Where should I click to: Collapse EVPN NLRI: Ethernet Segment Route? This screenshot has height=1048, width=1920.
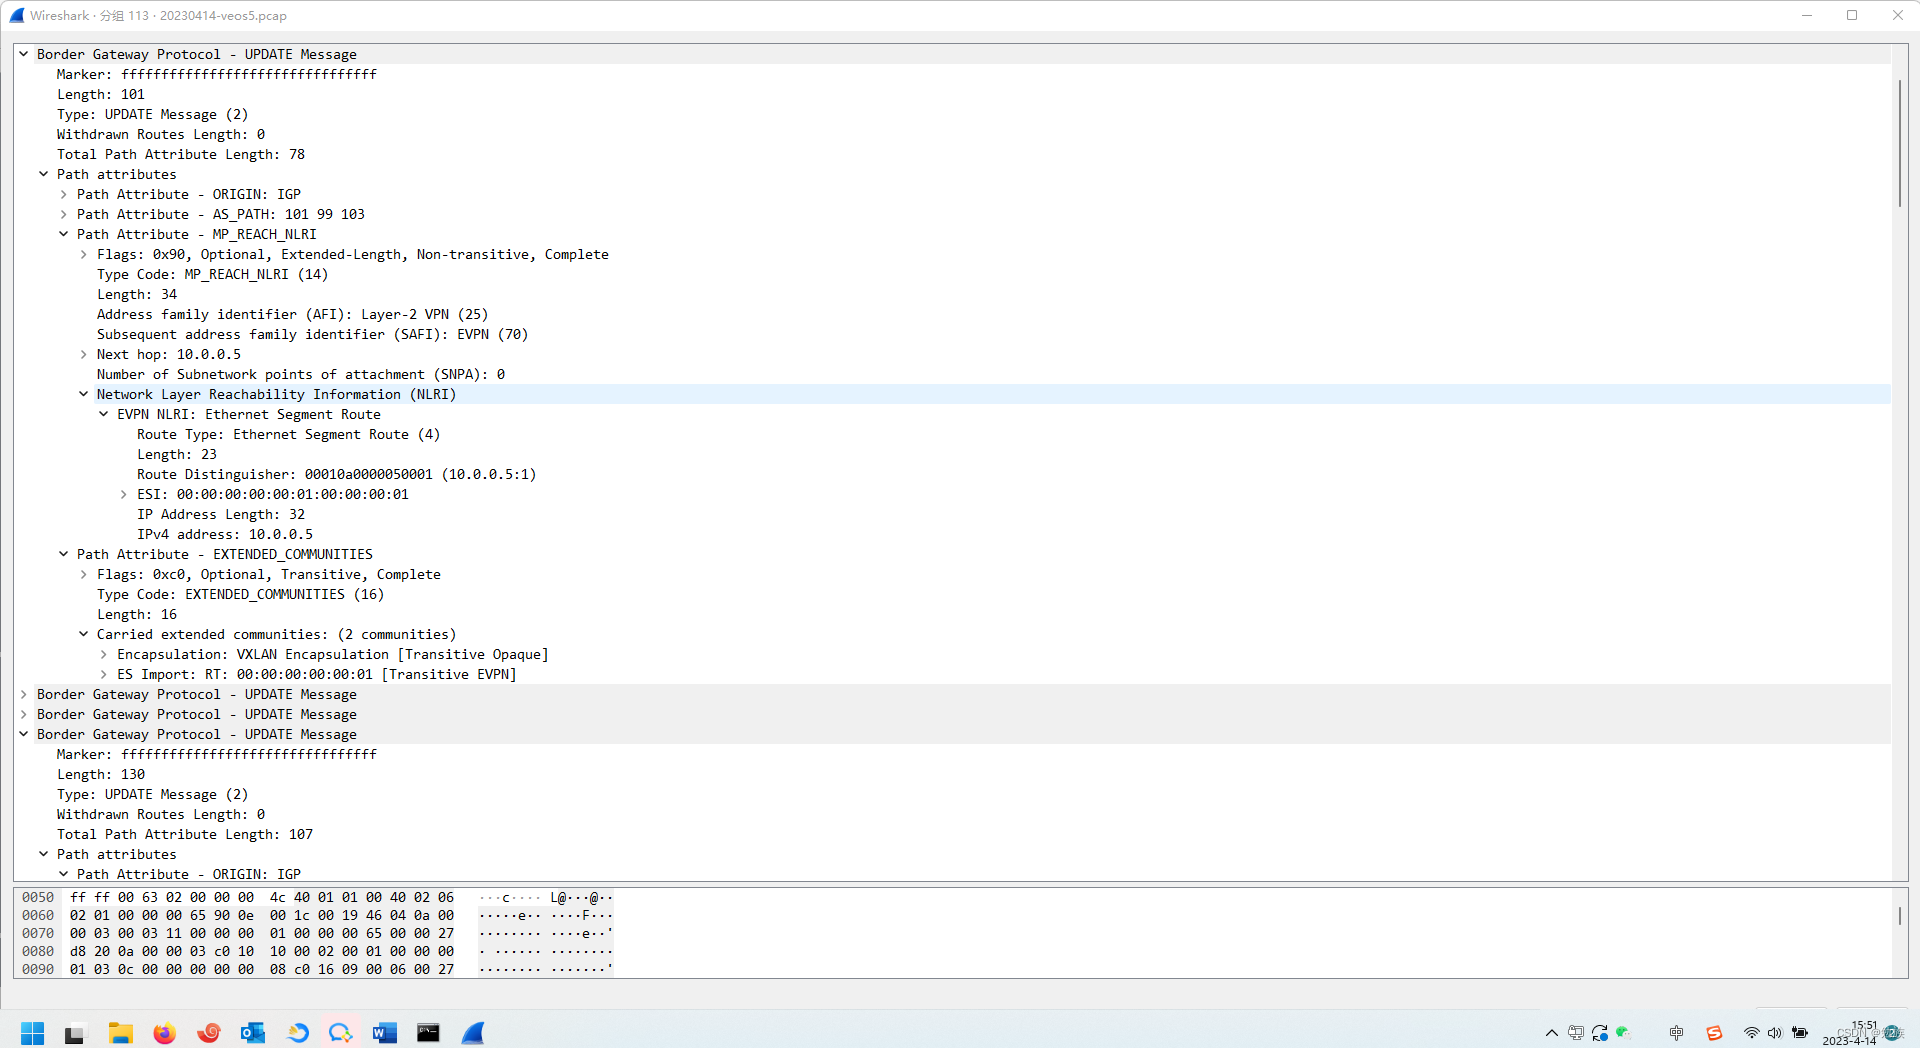point(104,414)
